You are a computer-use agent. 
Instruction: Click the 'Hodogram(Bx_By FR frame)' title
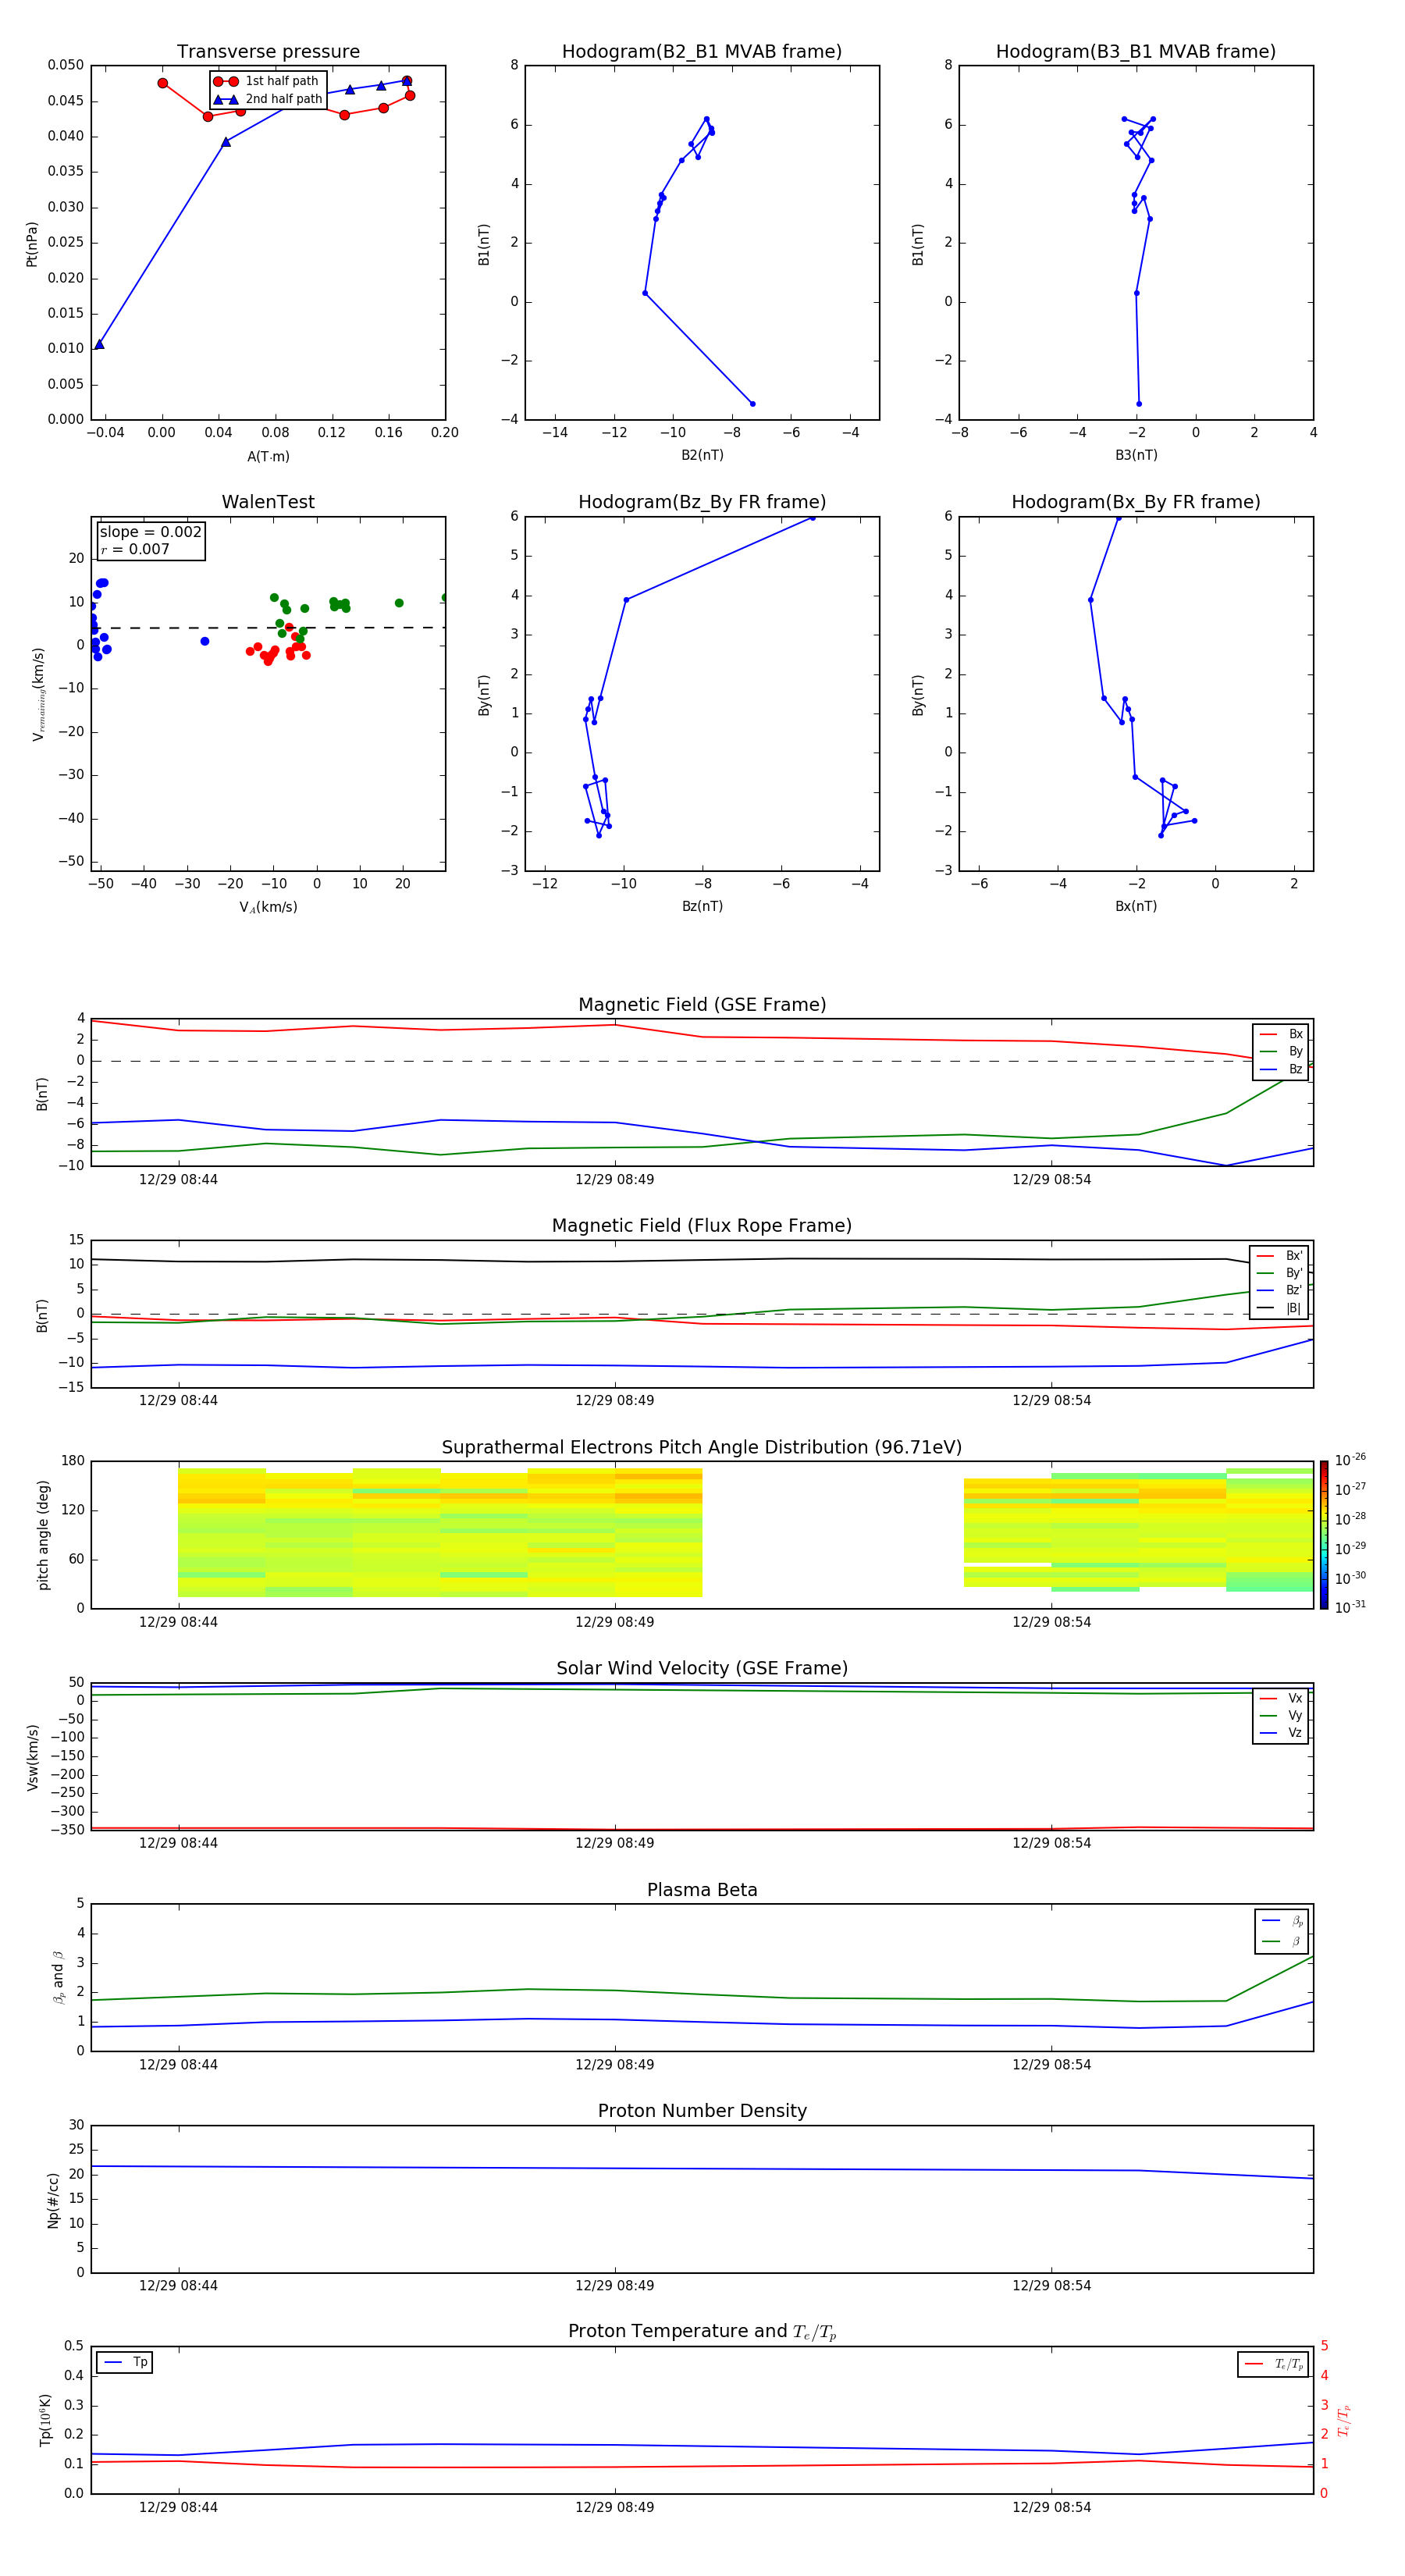1136,502
